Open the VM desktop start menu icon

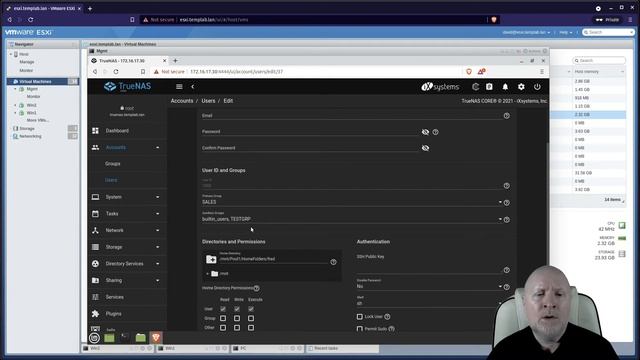click(x=94, y=338)
